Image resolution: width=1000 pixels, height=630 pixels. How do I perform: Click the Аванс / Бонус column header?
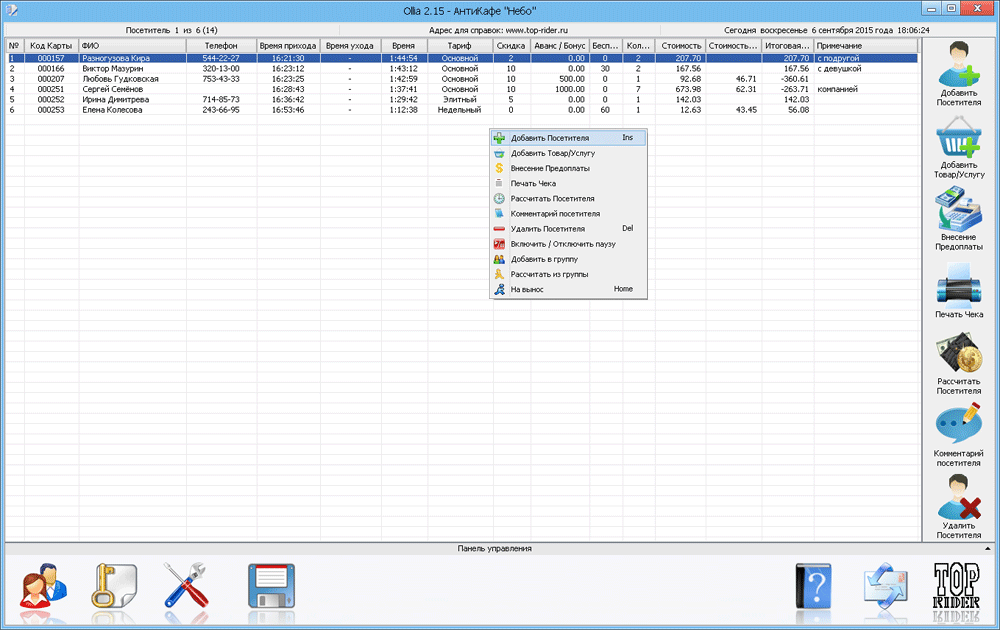559,46
